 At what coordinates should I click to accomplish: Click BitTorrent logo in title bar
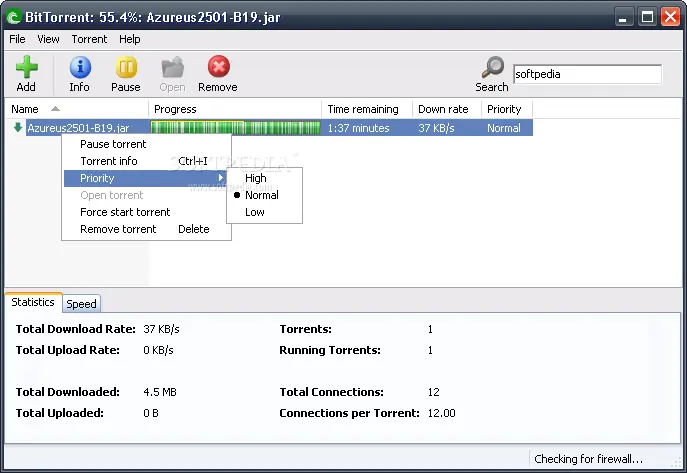coord(14,17)
